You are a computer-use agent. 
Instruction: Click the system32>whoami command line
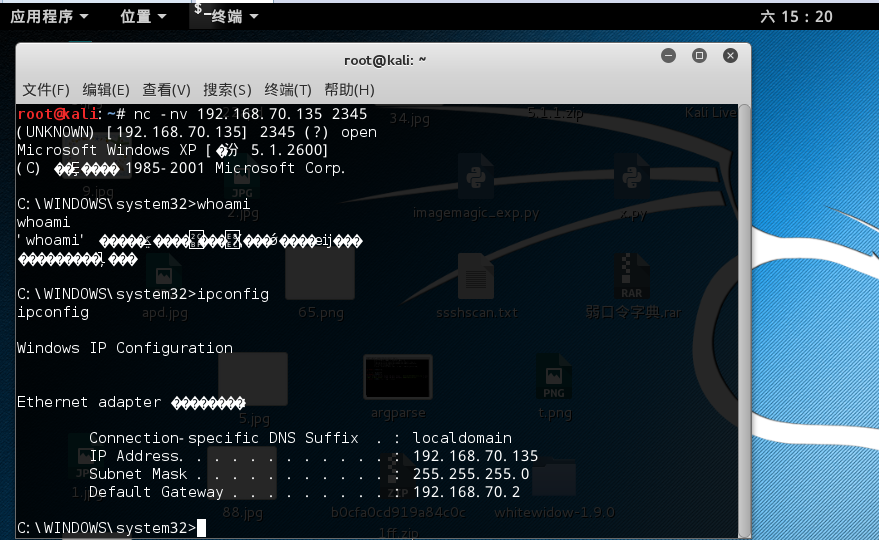click(133, 204)
